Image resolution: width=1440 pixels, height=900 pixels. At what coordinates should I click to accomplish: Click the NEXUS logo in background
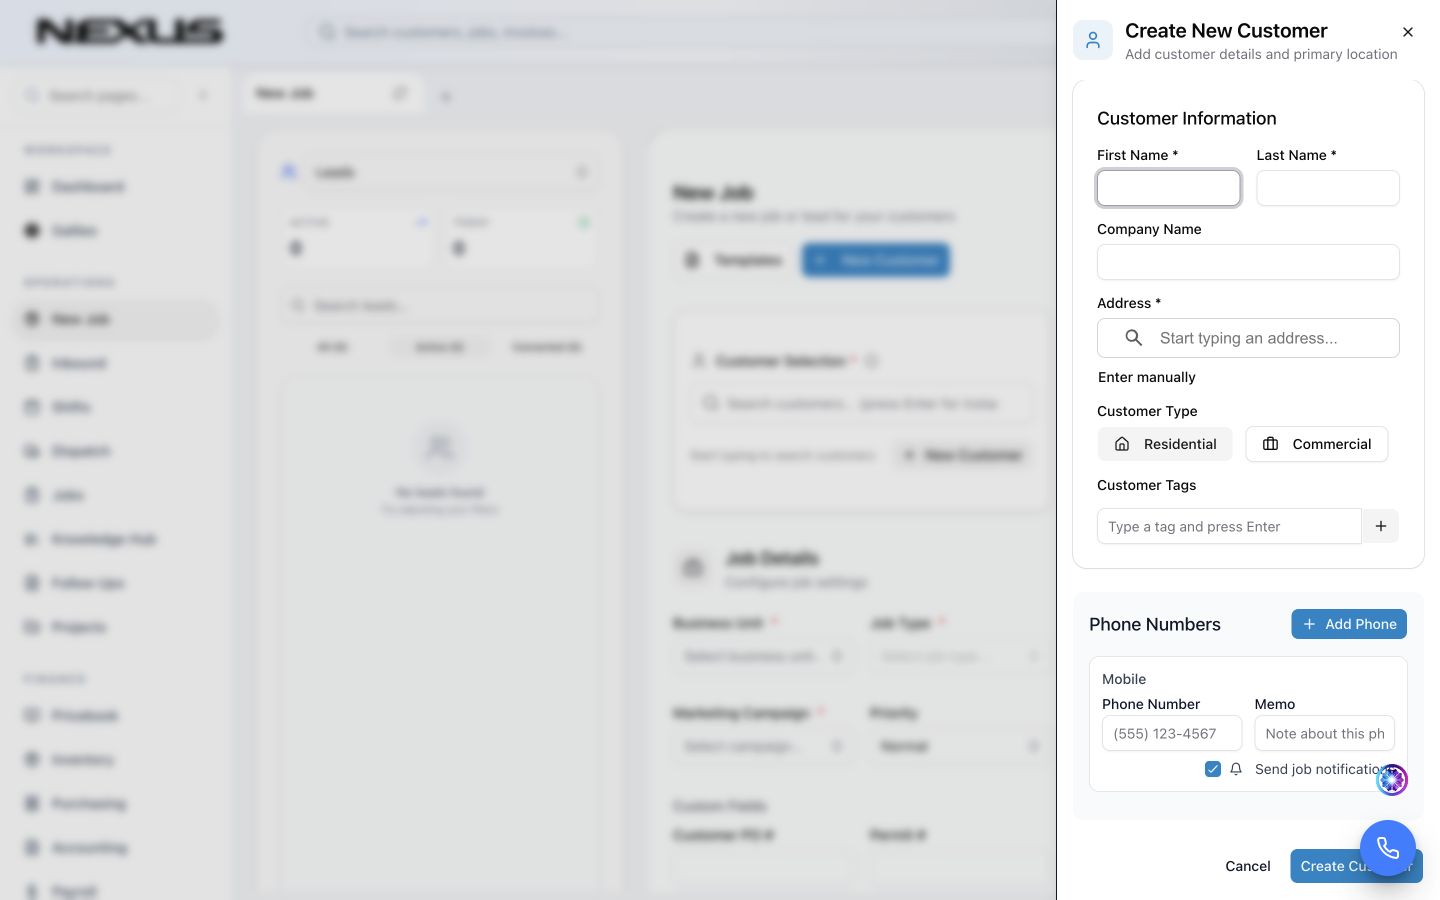click(129, 32)
